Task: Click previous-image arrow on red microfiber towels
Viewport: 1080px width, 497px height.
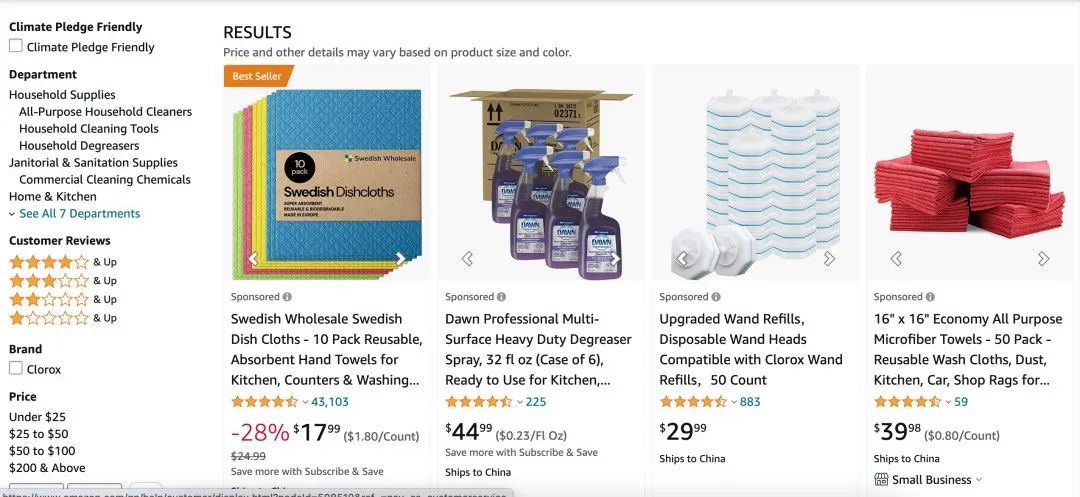Action: pyautogui.click(x=896, y=259)
